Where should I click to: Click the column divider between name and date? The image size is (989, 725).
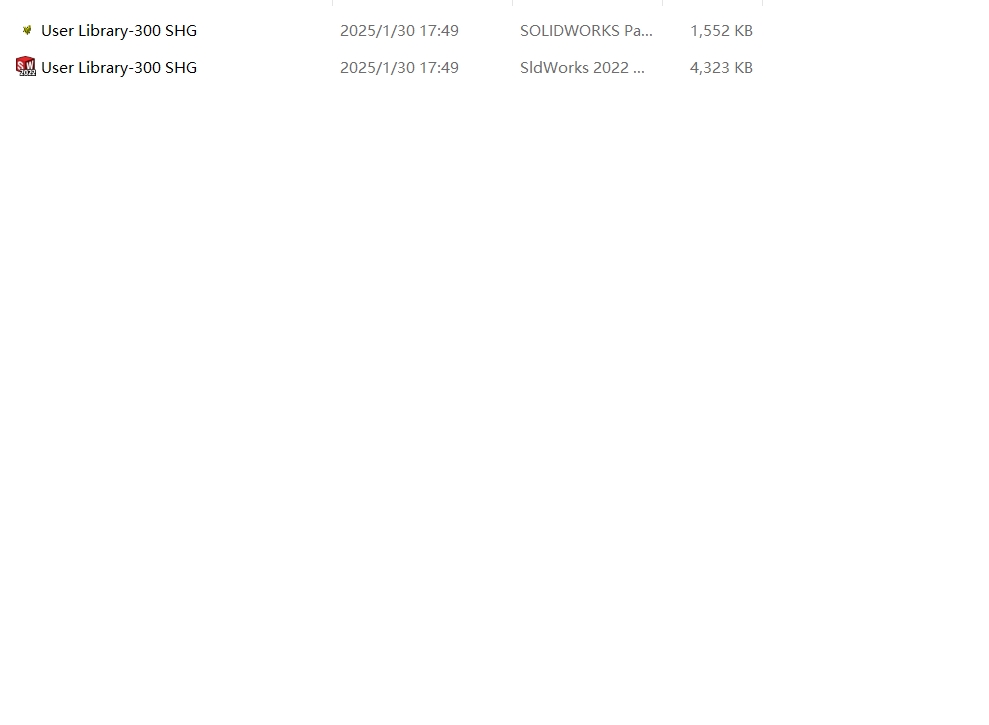point(332,3)
